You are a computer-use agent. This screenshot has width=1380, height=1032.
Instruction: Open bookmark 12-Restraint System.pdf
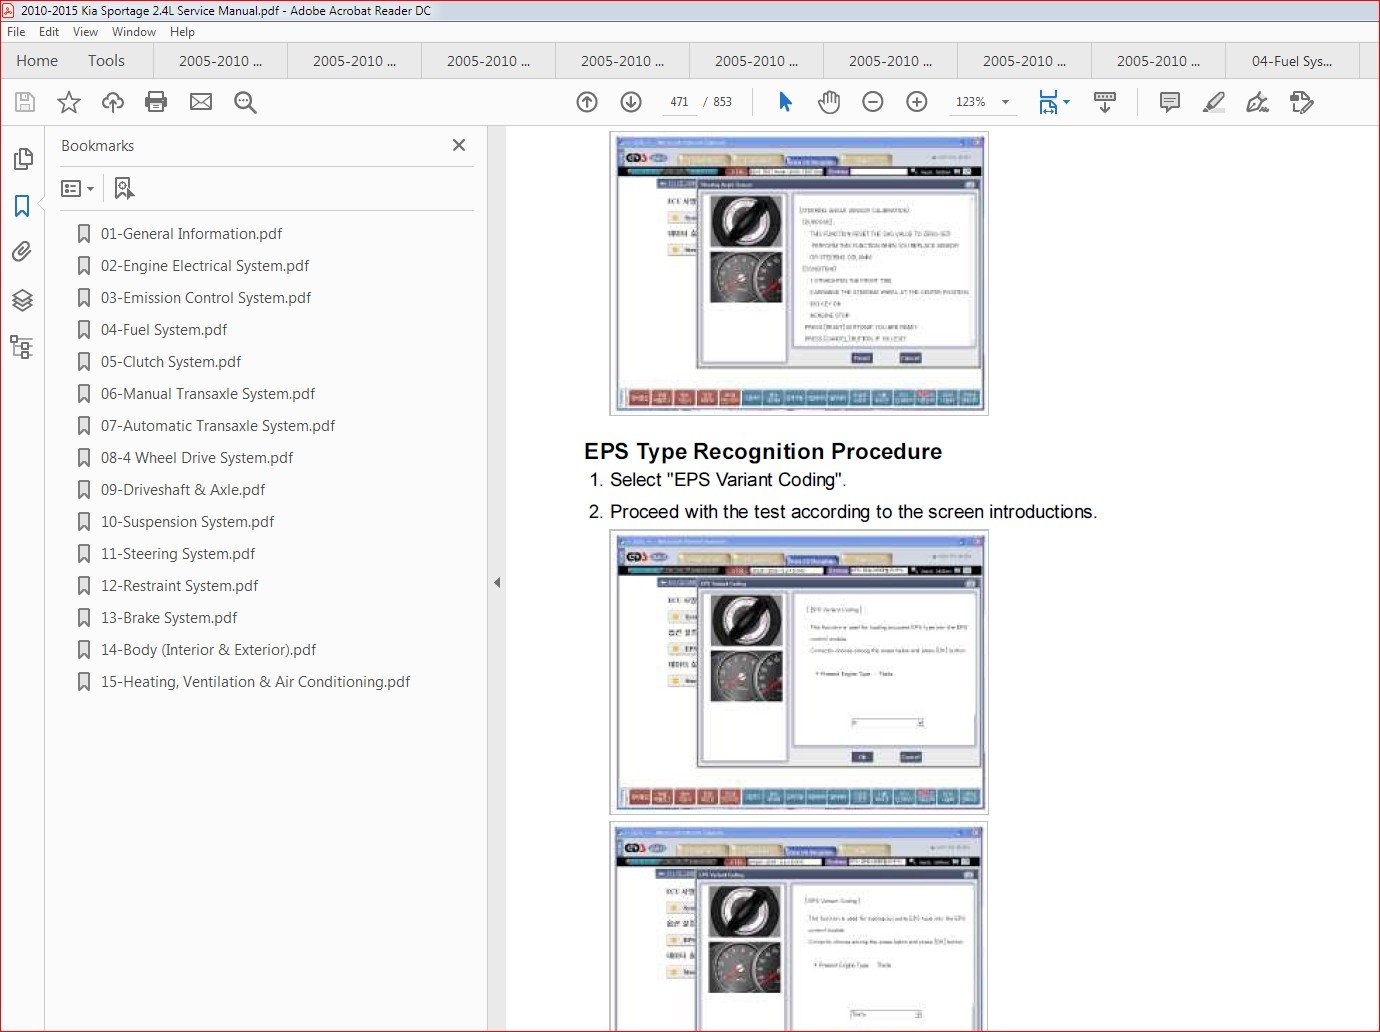point(179,586)
